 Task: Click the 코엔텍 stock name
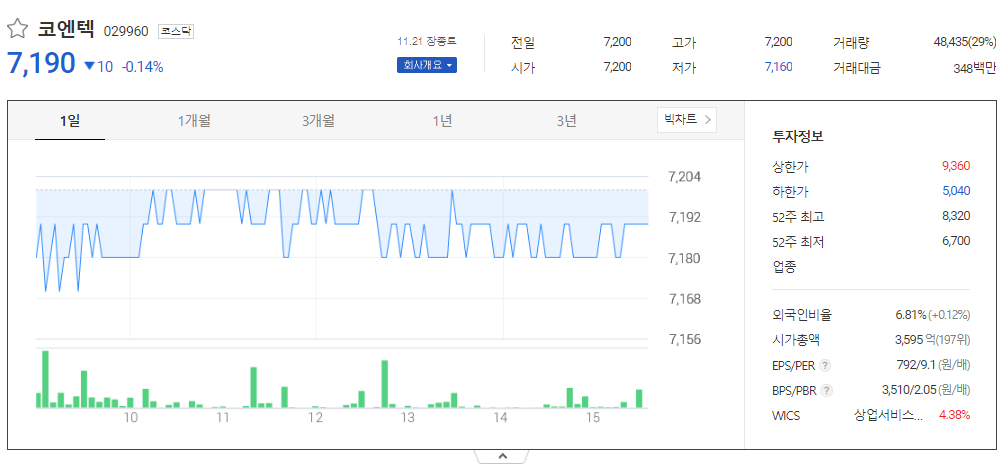click(x=66, y=29)
